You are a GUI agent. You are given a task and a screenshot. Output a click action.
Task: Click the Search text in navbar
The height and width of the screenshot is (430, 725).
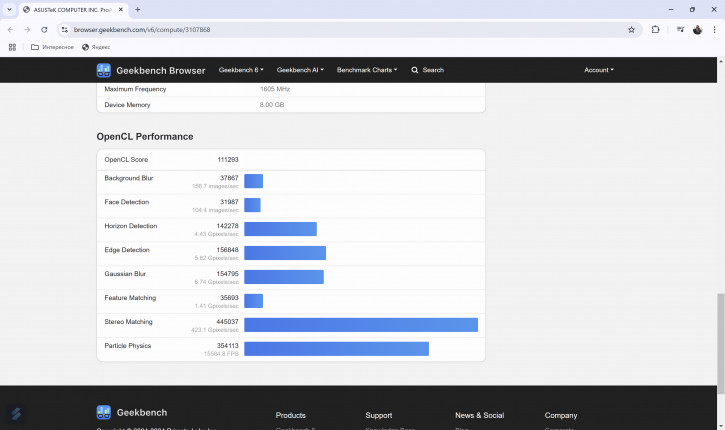433,70
